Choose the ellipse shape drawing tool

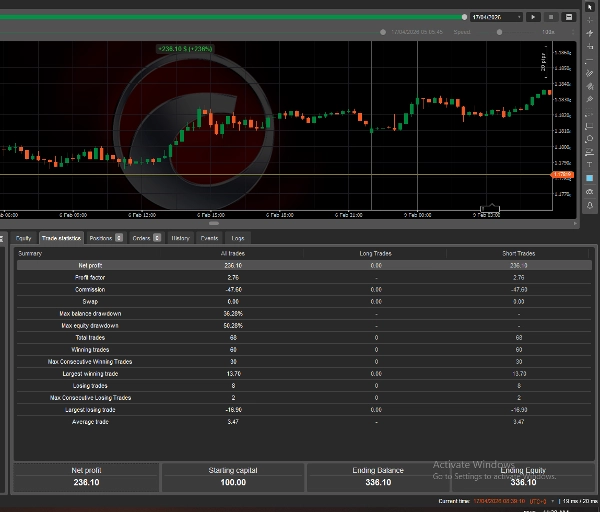coord(590,139)
